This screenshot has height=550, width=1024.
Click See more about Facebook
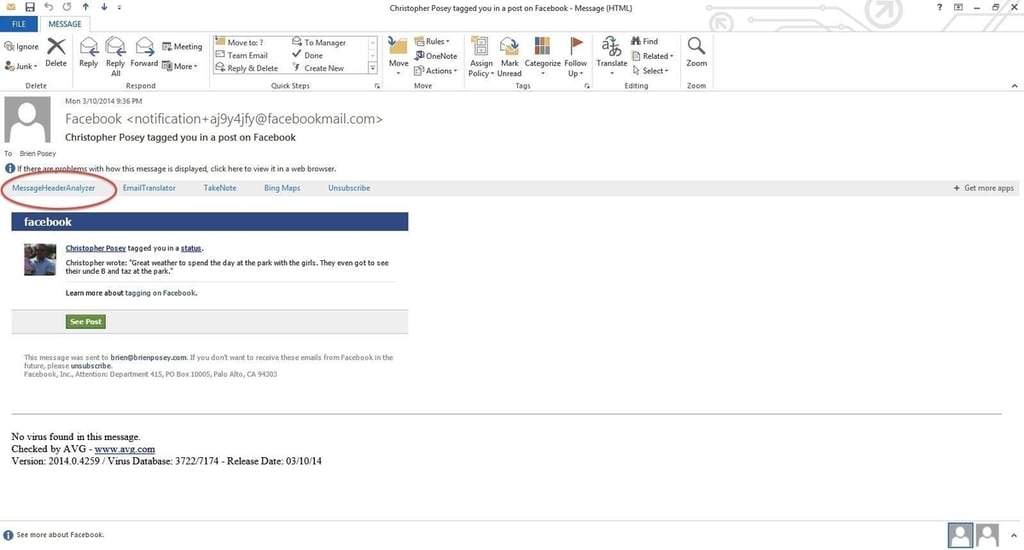(x=60, y=535)
